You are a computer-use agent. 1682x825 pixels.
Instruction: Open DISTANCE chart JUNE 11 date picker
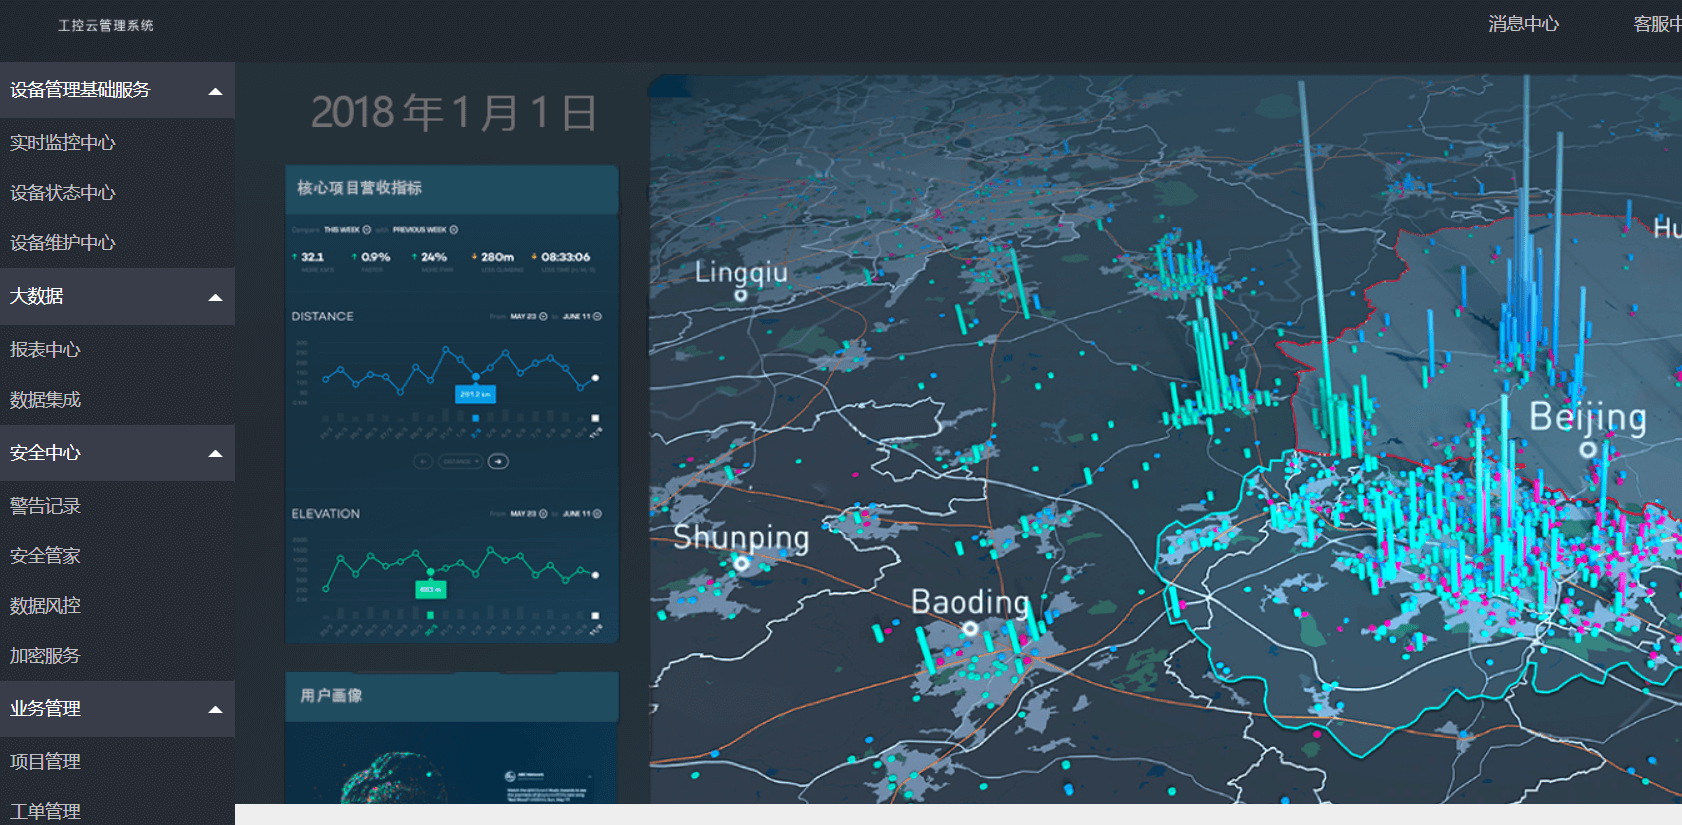[x=582, y=316]
